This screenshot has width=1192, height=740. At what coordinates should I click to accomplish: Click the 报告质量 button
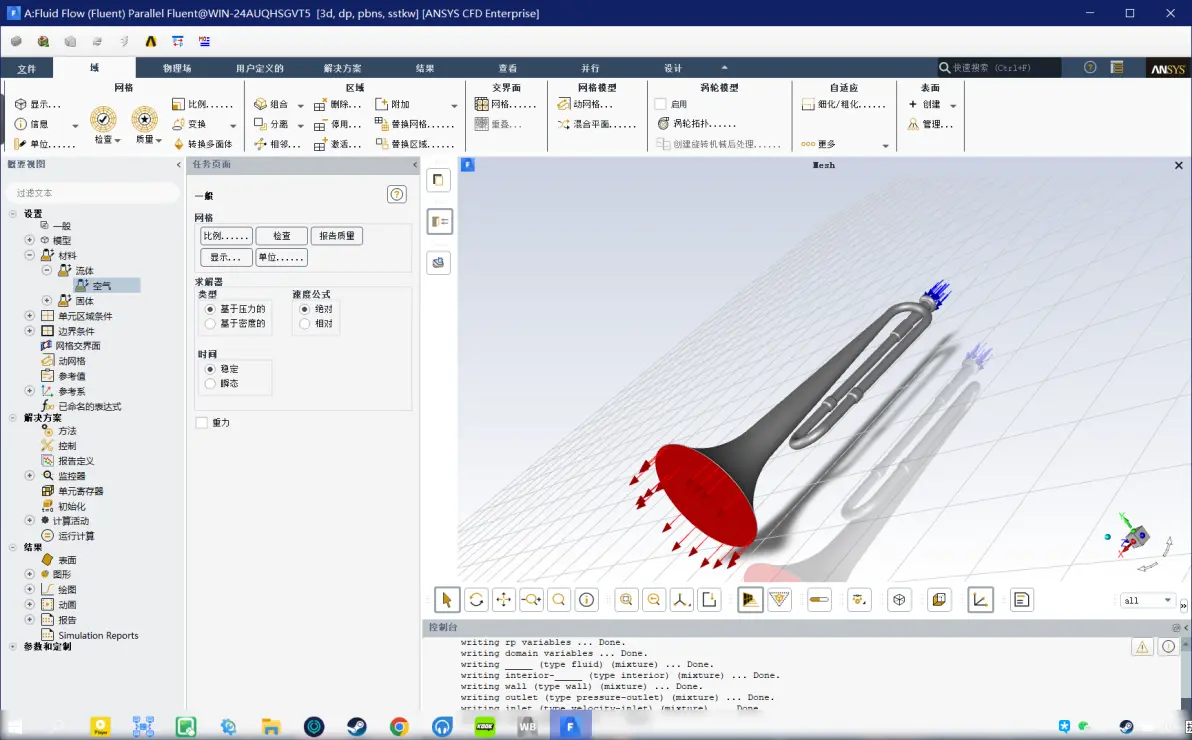coord(336,236)
